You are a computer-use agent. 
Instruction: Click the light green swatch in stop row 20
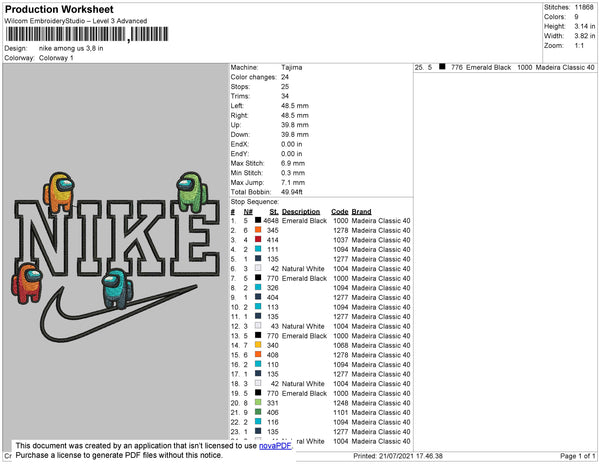pyautogui.click(x=258, y=402)
